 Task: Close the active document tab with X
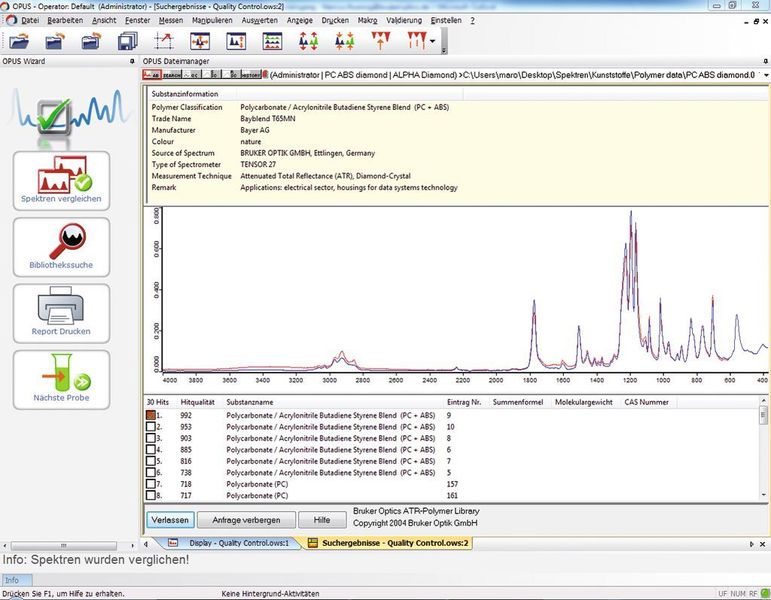coord(763,544)
